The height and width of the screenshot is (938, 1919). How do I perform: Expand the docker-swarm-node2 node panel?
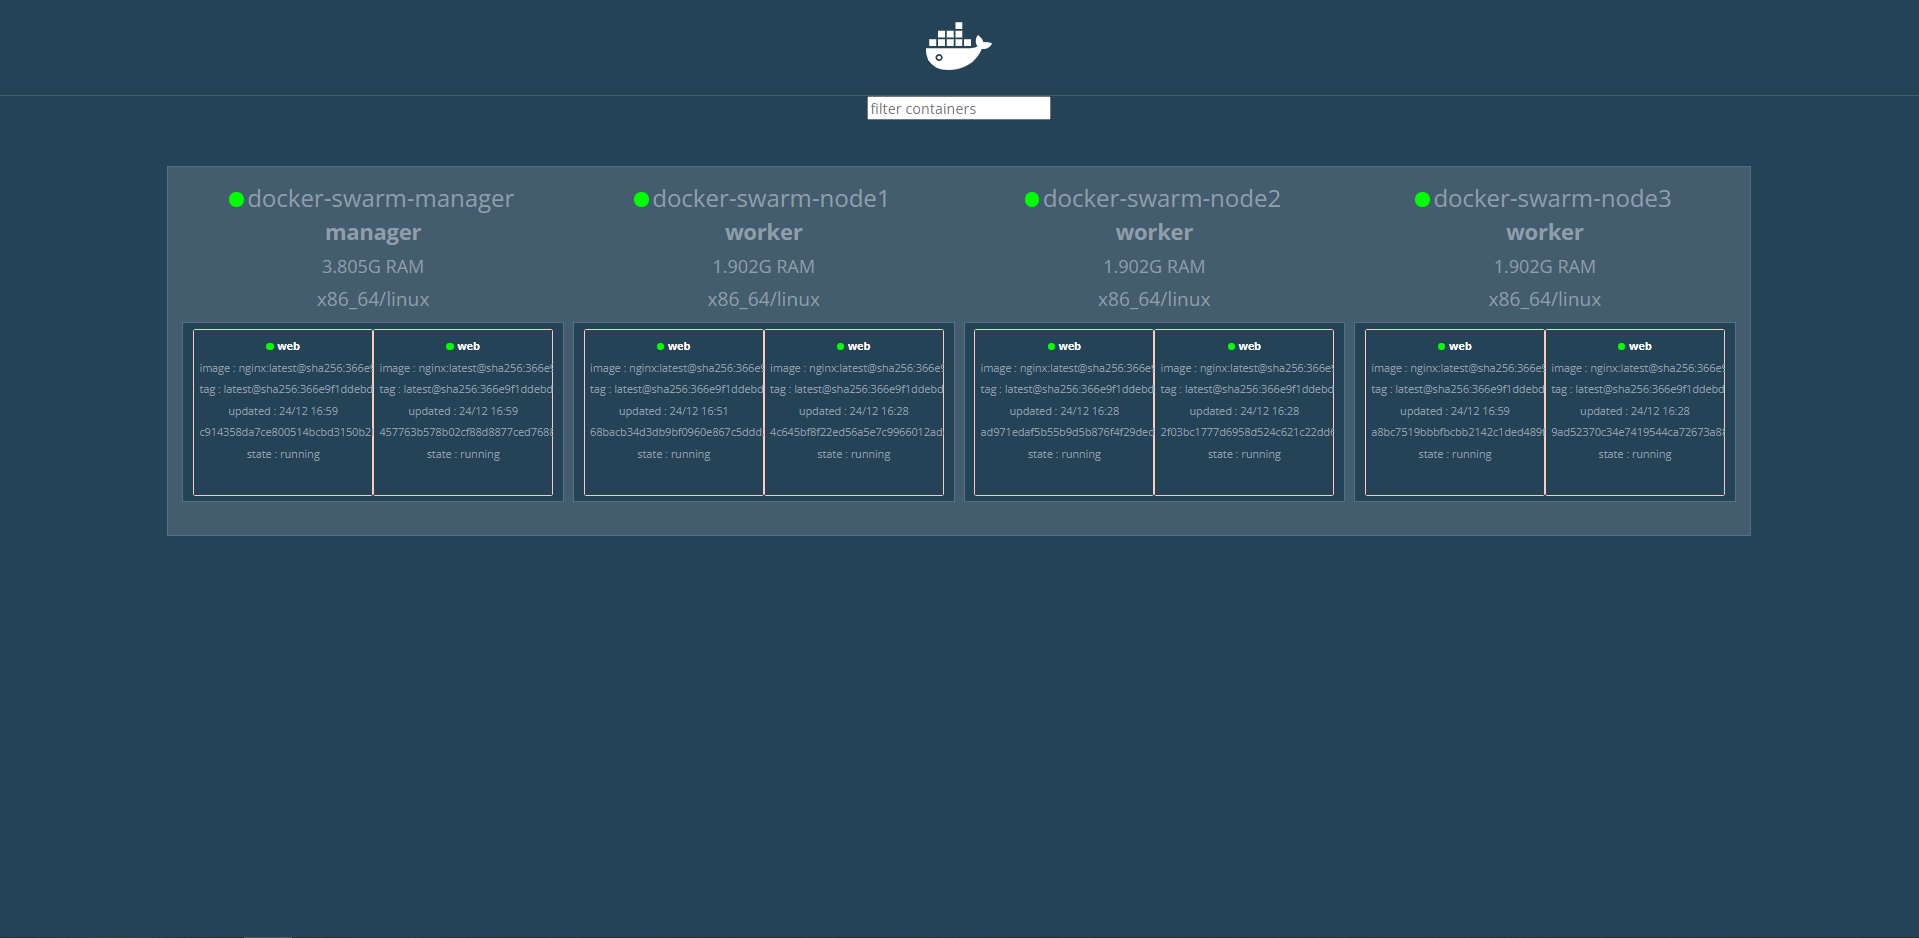click(x=1160, y=198)
